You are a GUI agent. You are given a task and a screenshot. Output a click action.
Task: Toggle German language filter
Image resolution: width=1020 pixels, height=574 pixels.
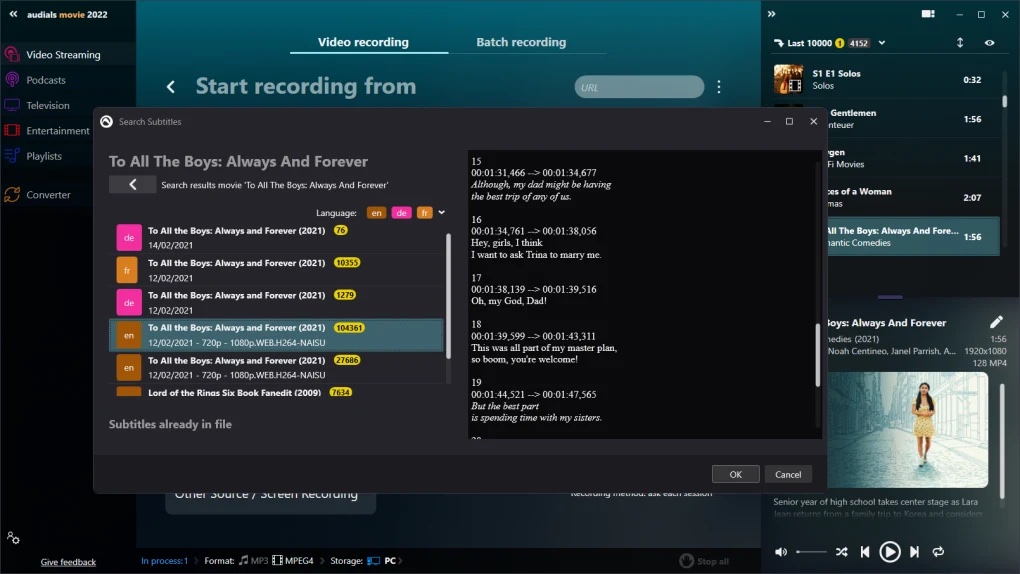(401, 213)
